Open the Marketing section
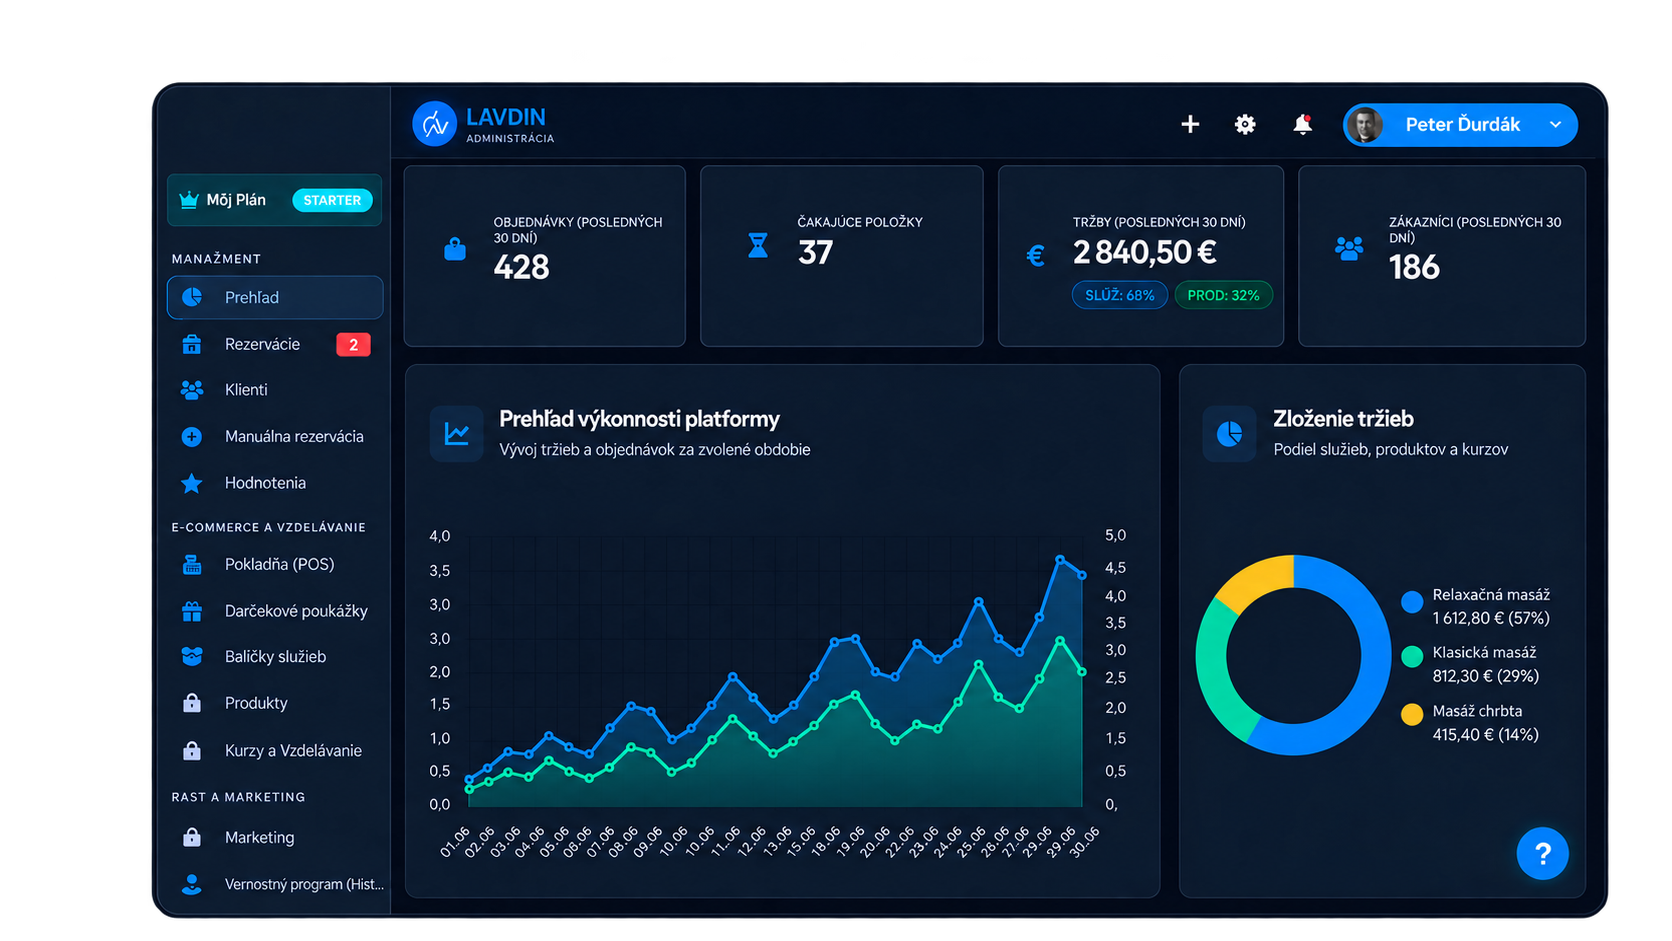 (275, 837)
